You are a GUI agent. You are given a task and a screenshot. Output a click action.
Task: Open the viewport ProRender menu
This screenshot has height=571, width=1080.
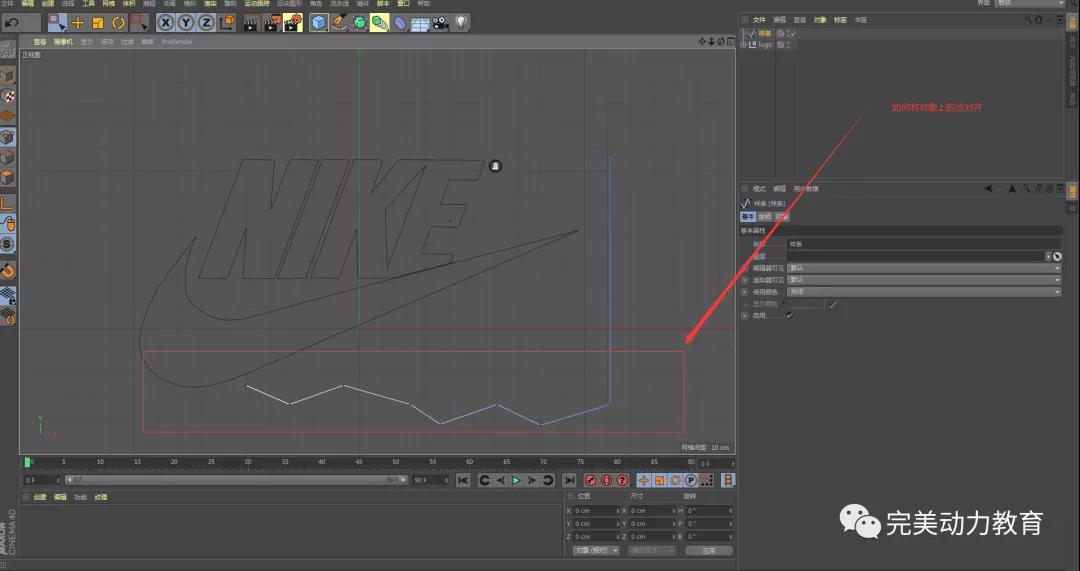178,42
